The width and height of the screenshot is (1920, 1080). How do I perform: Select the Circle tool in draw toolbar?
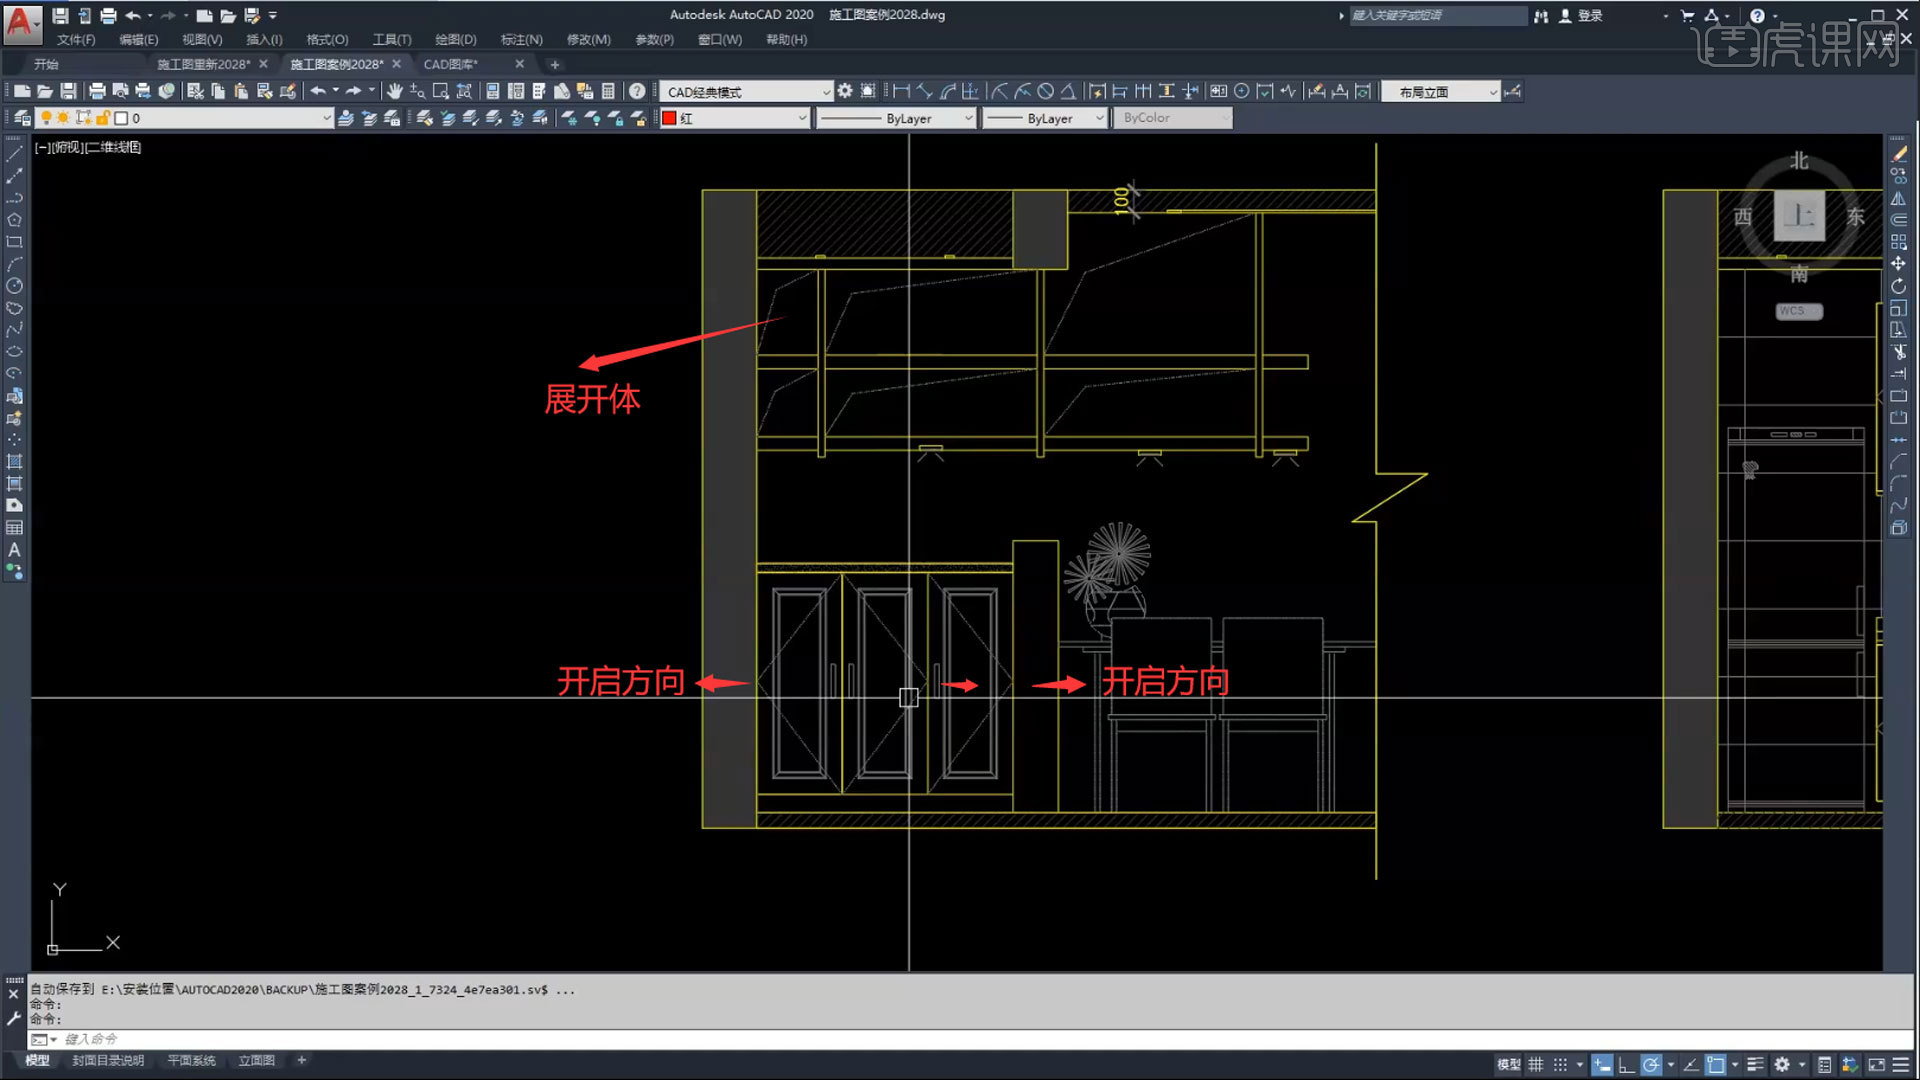(14, 286)
